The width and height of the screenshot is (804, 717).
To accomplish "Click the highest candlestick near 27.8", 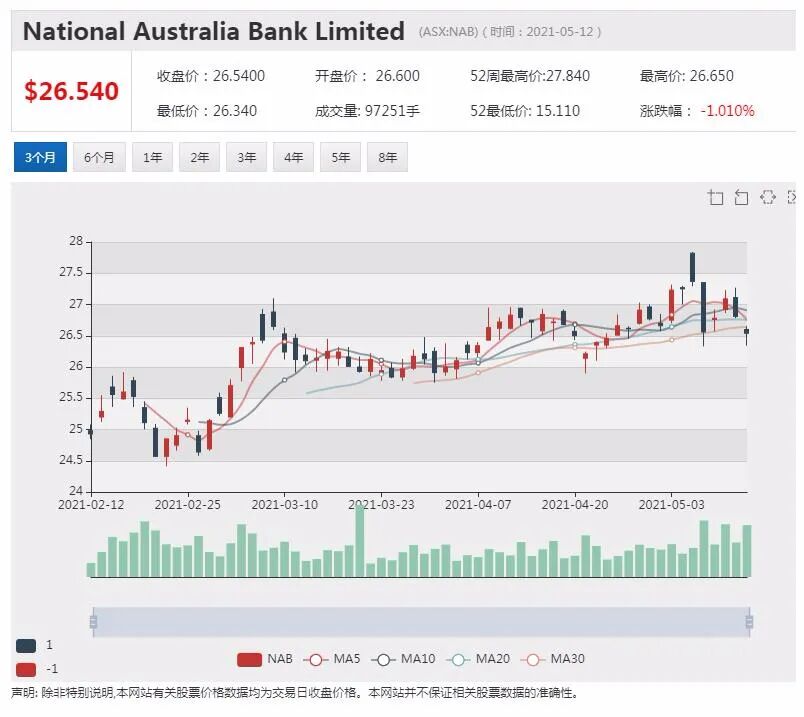I will pos(693,268).
